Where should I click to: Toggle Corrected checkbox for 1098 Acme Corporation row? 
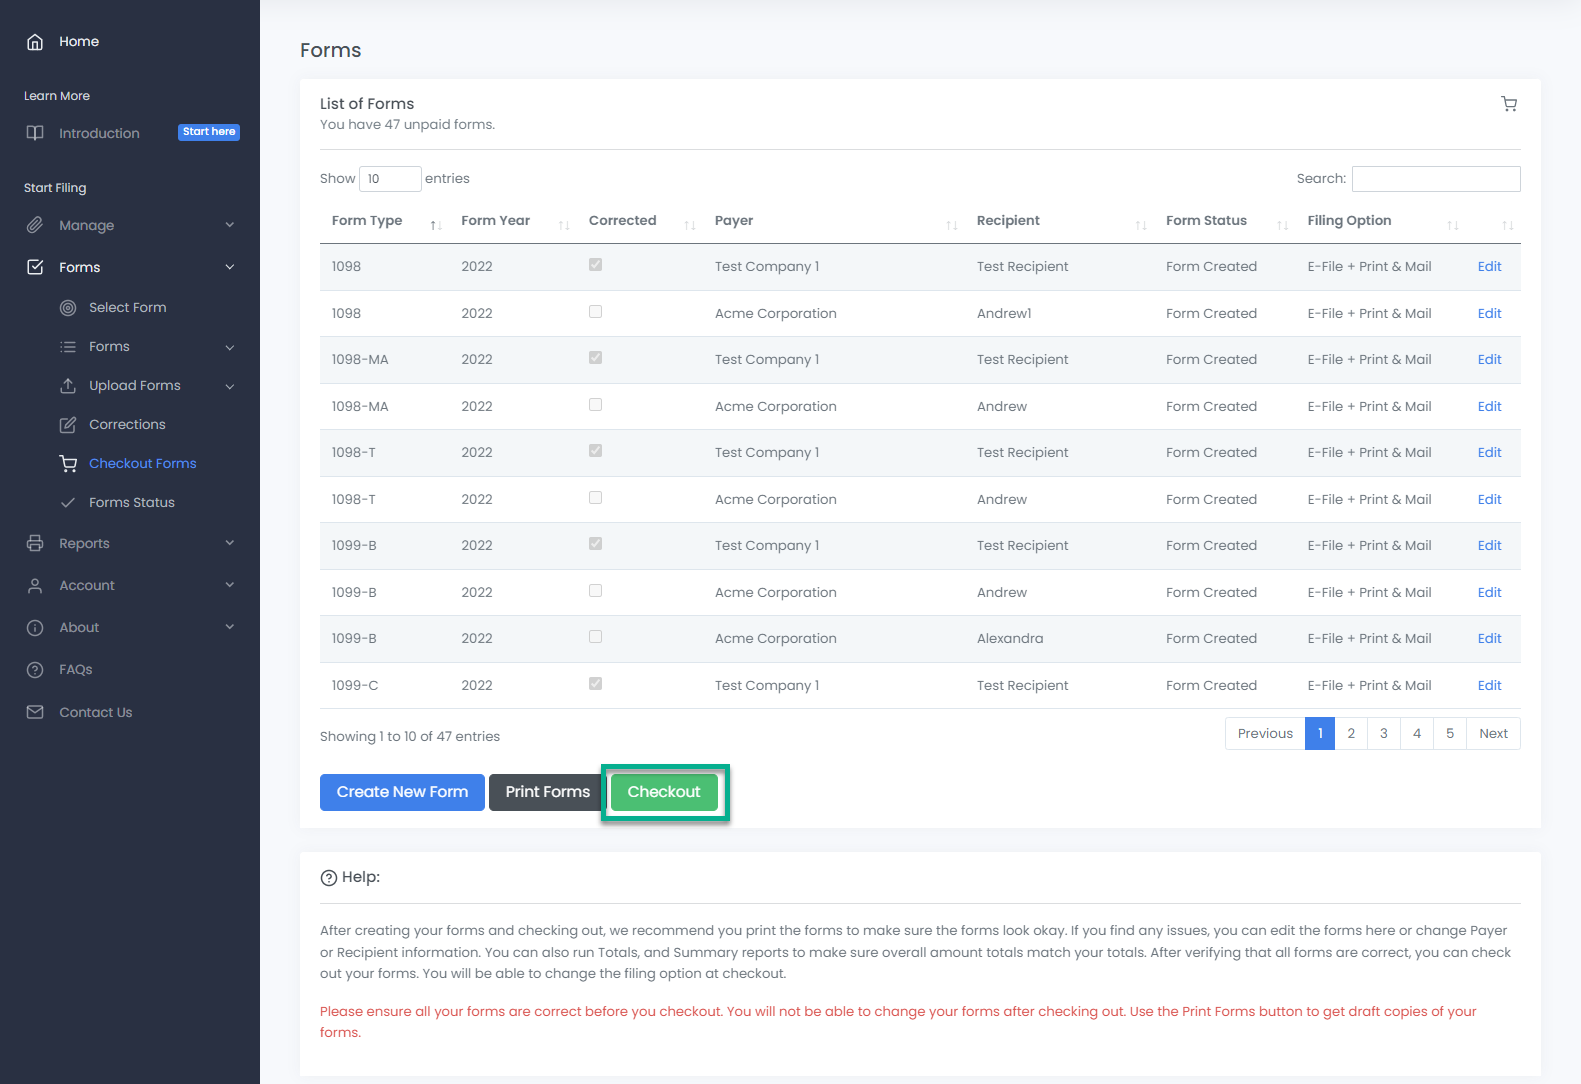click(x=595, y=312)
